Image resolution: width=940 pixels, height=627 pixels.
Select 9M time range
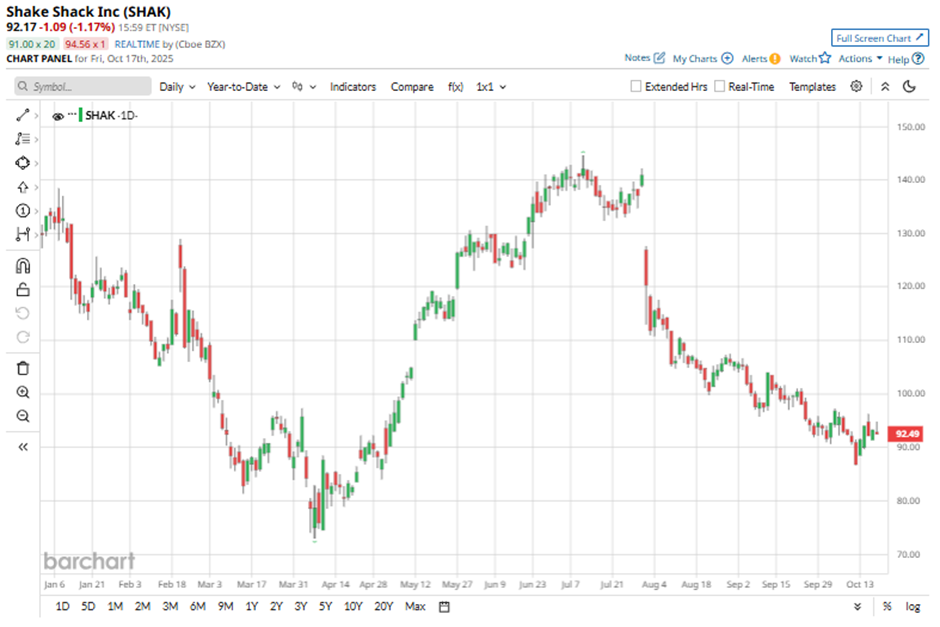225,607
